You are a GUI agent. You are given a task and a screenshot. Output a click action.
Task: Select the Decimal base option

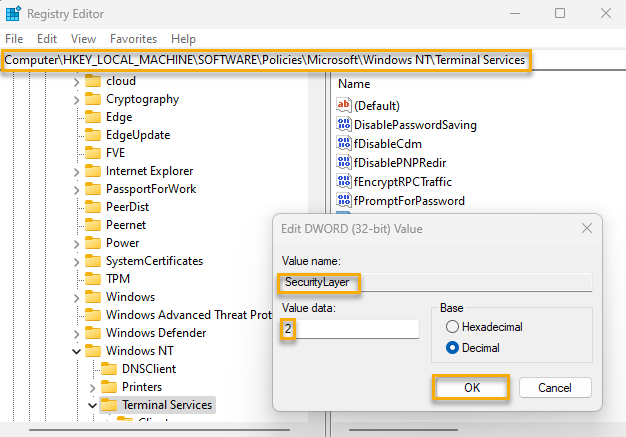coord(453,348)
